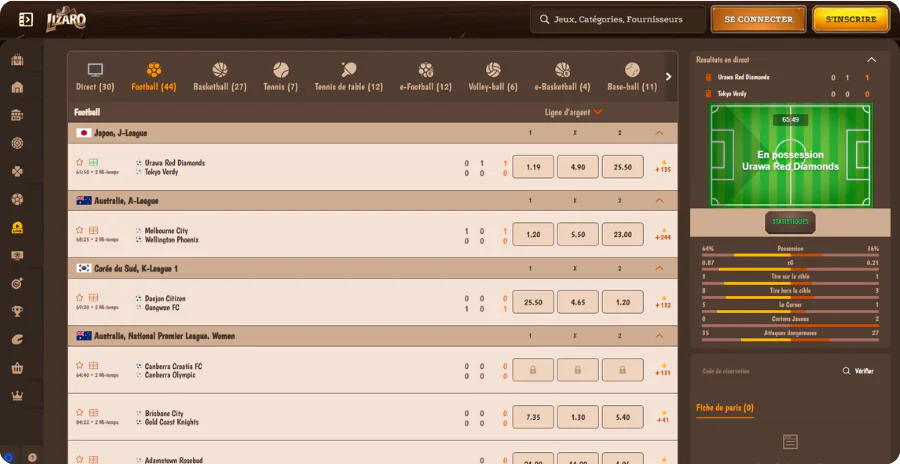
Task: Click Vérifier next to reservation code
Action: click(858, 371)
